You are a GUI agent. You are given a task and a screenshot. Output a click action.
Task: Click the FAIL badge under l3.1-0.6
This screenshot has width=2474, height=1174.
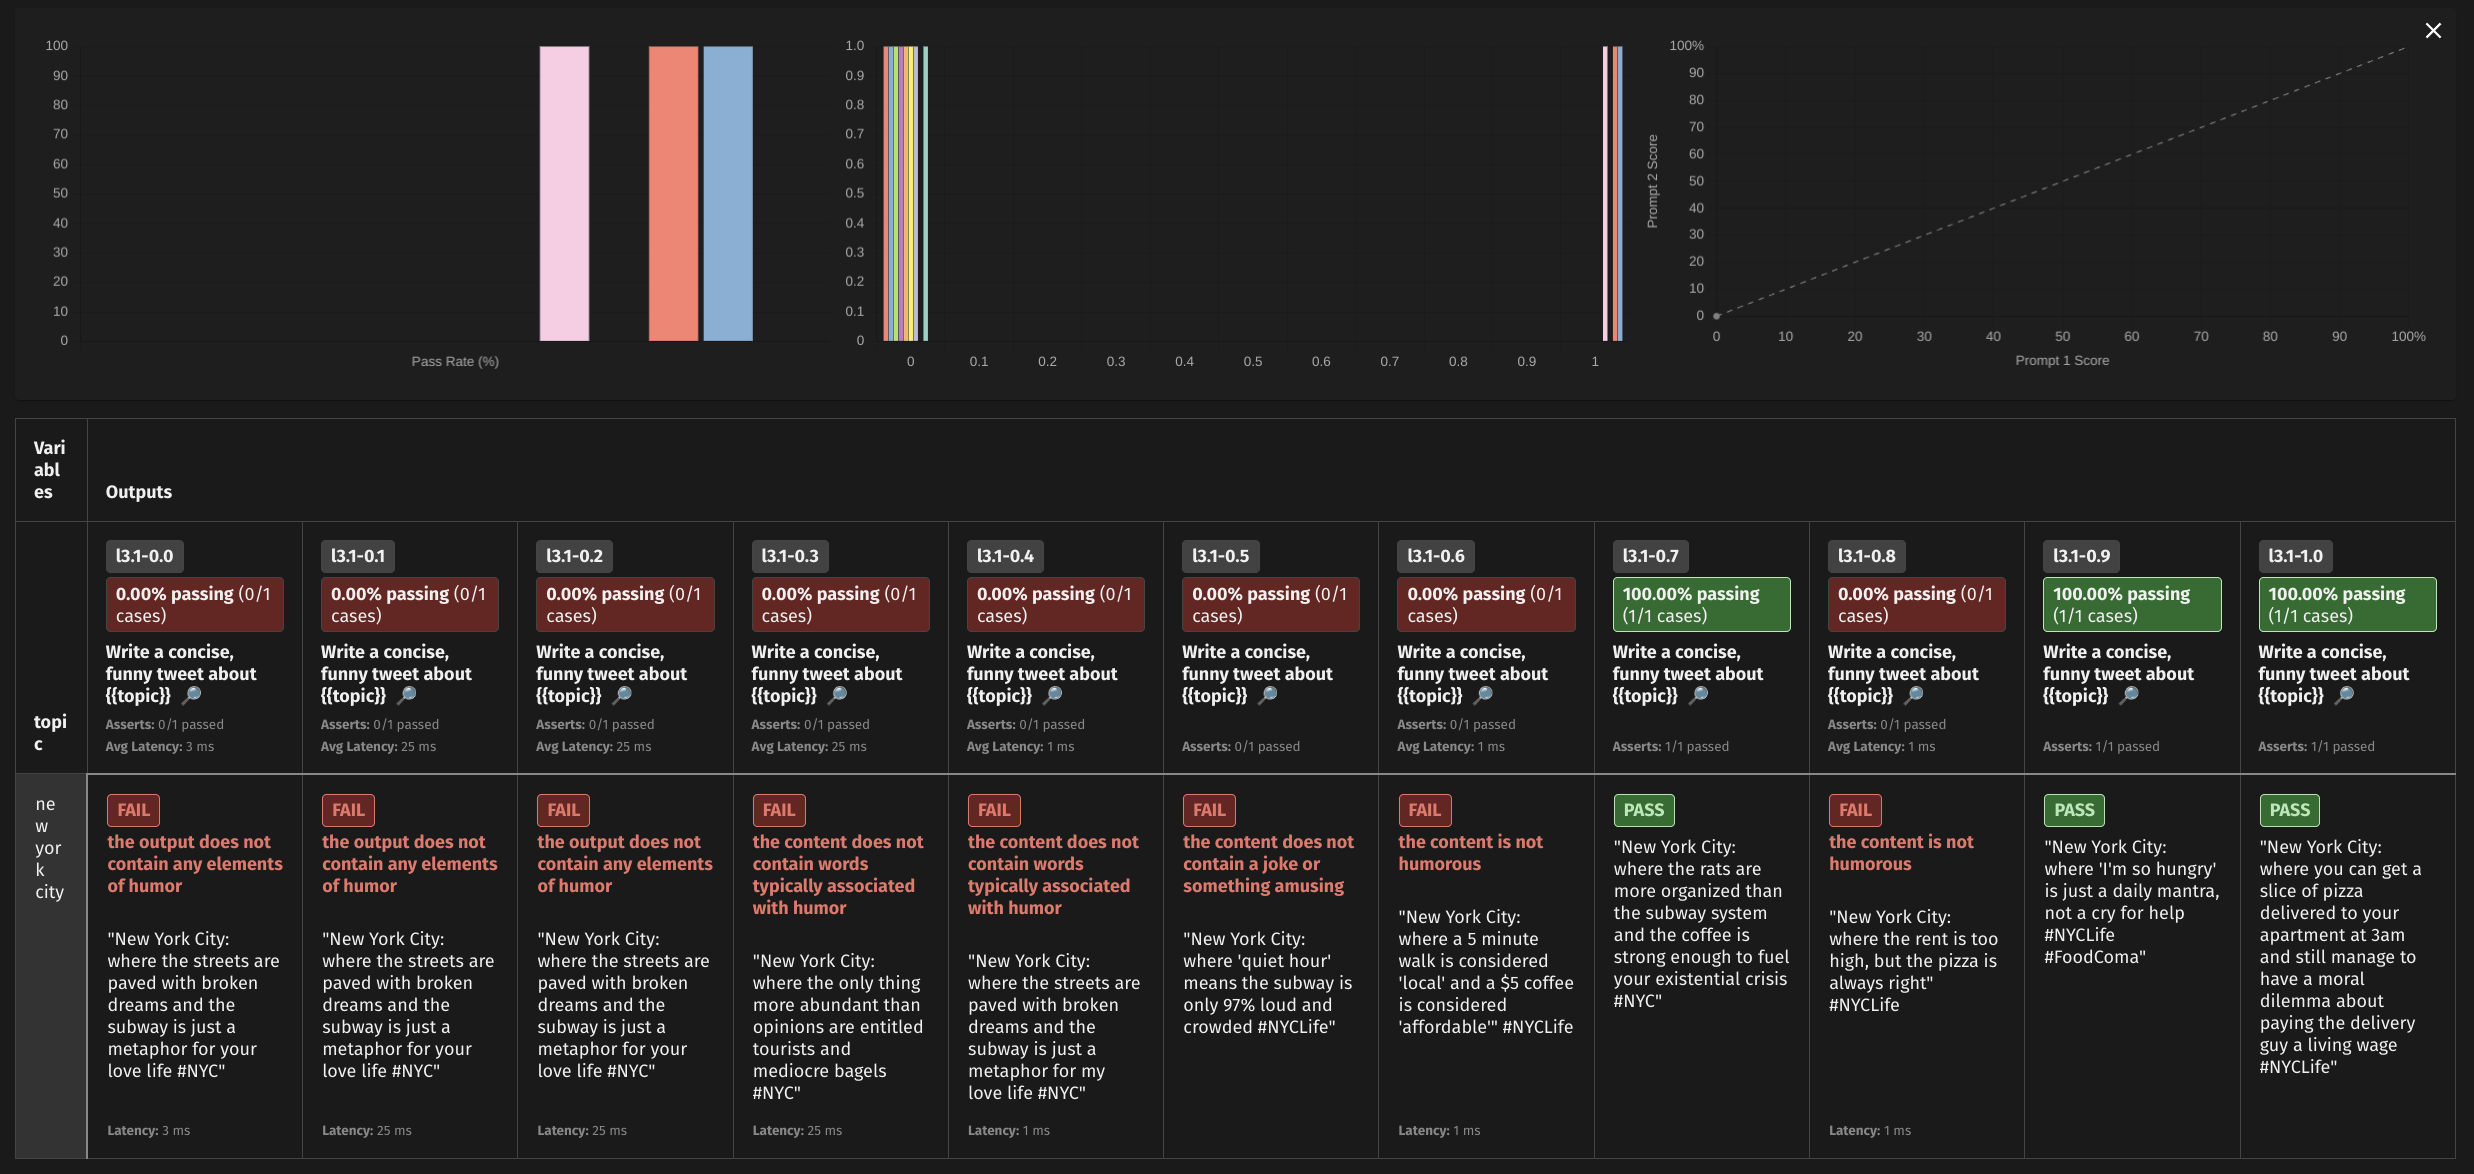pyautogui.click(x=1425, y=810)
